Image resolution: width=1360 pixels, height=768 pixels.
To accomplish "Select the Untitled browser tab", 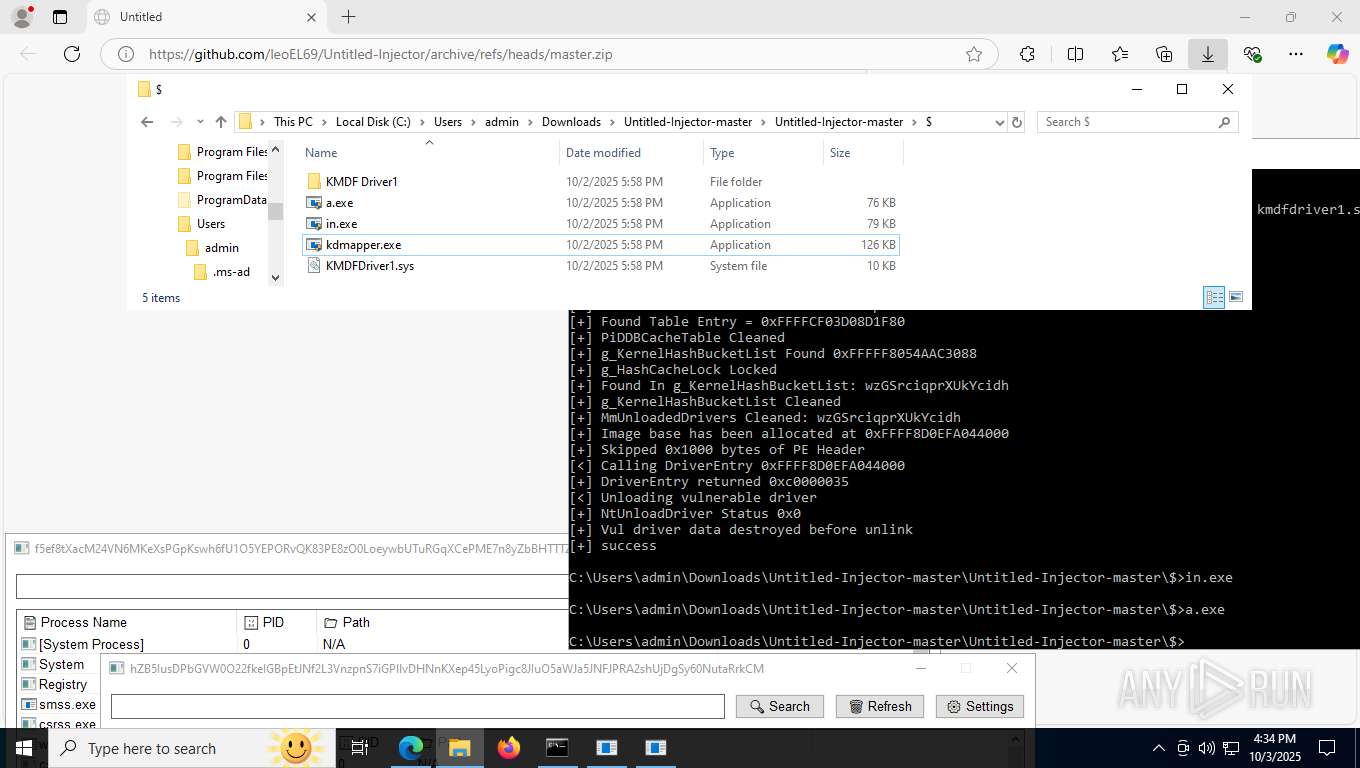I will click(x=205, y=17).
